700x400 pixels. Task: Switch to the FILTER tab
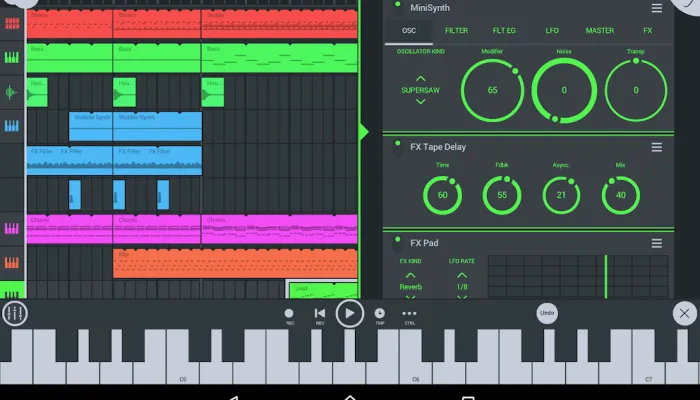point(456,31)
